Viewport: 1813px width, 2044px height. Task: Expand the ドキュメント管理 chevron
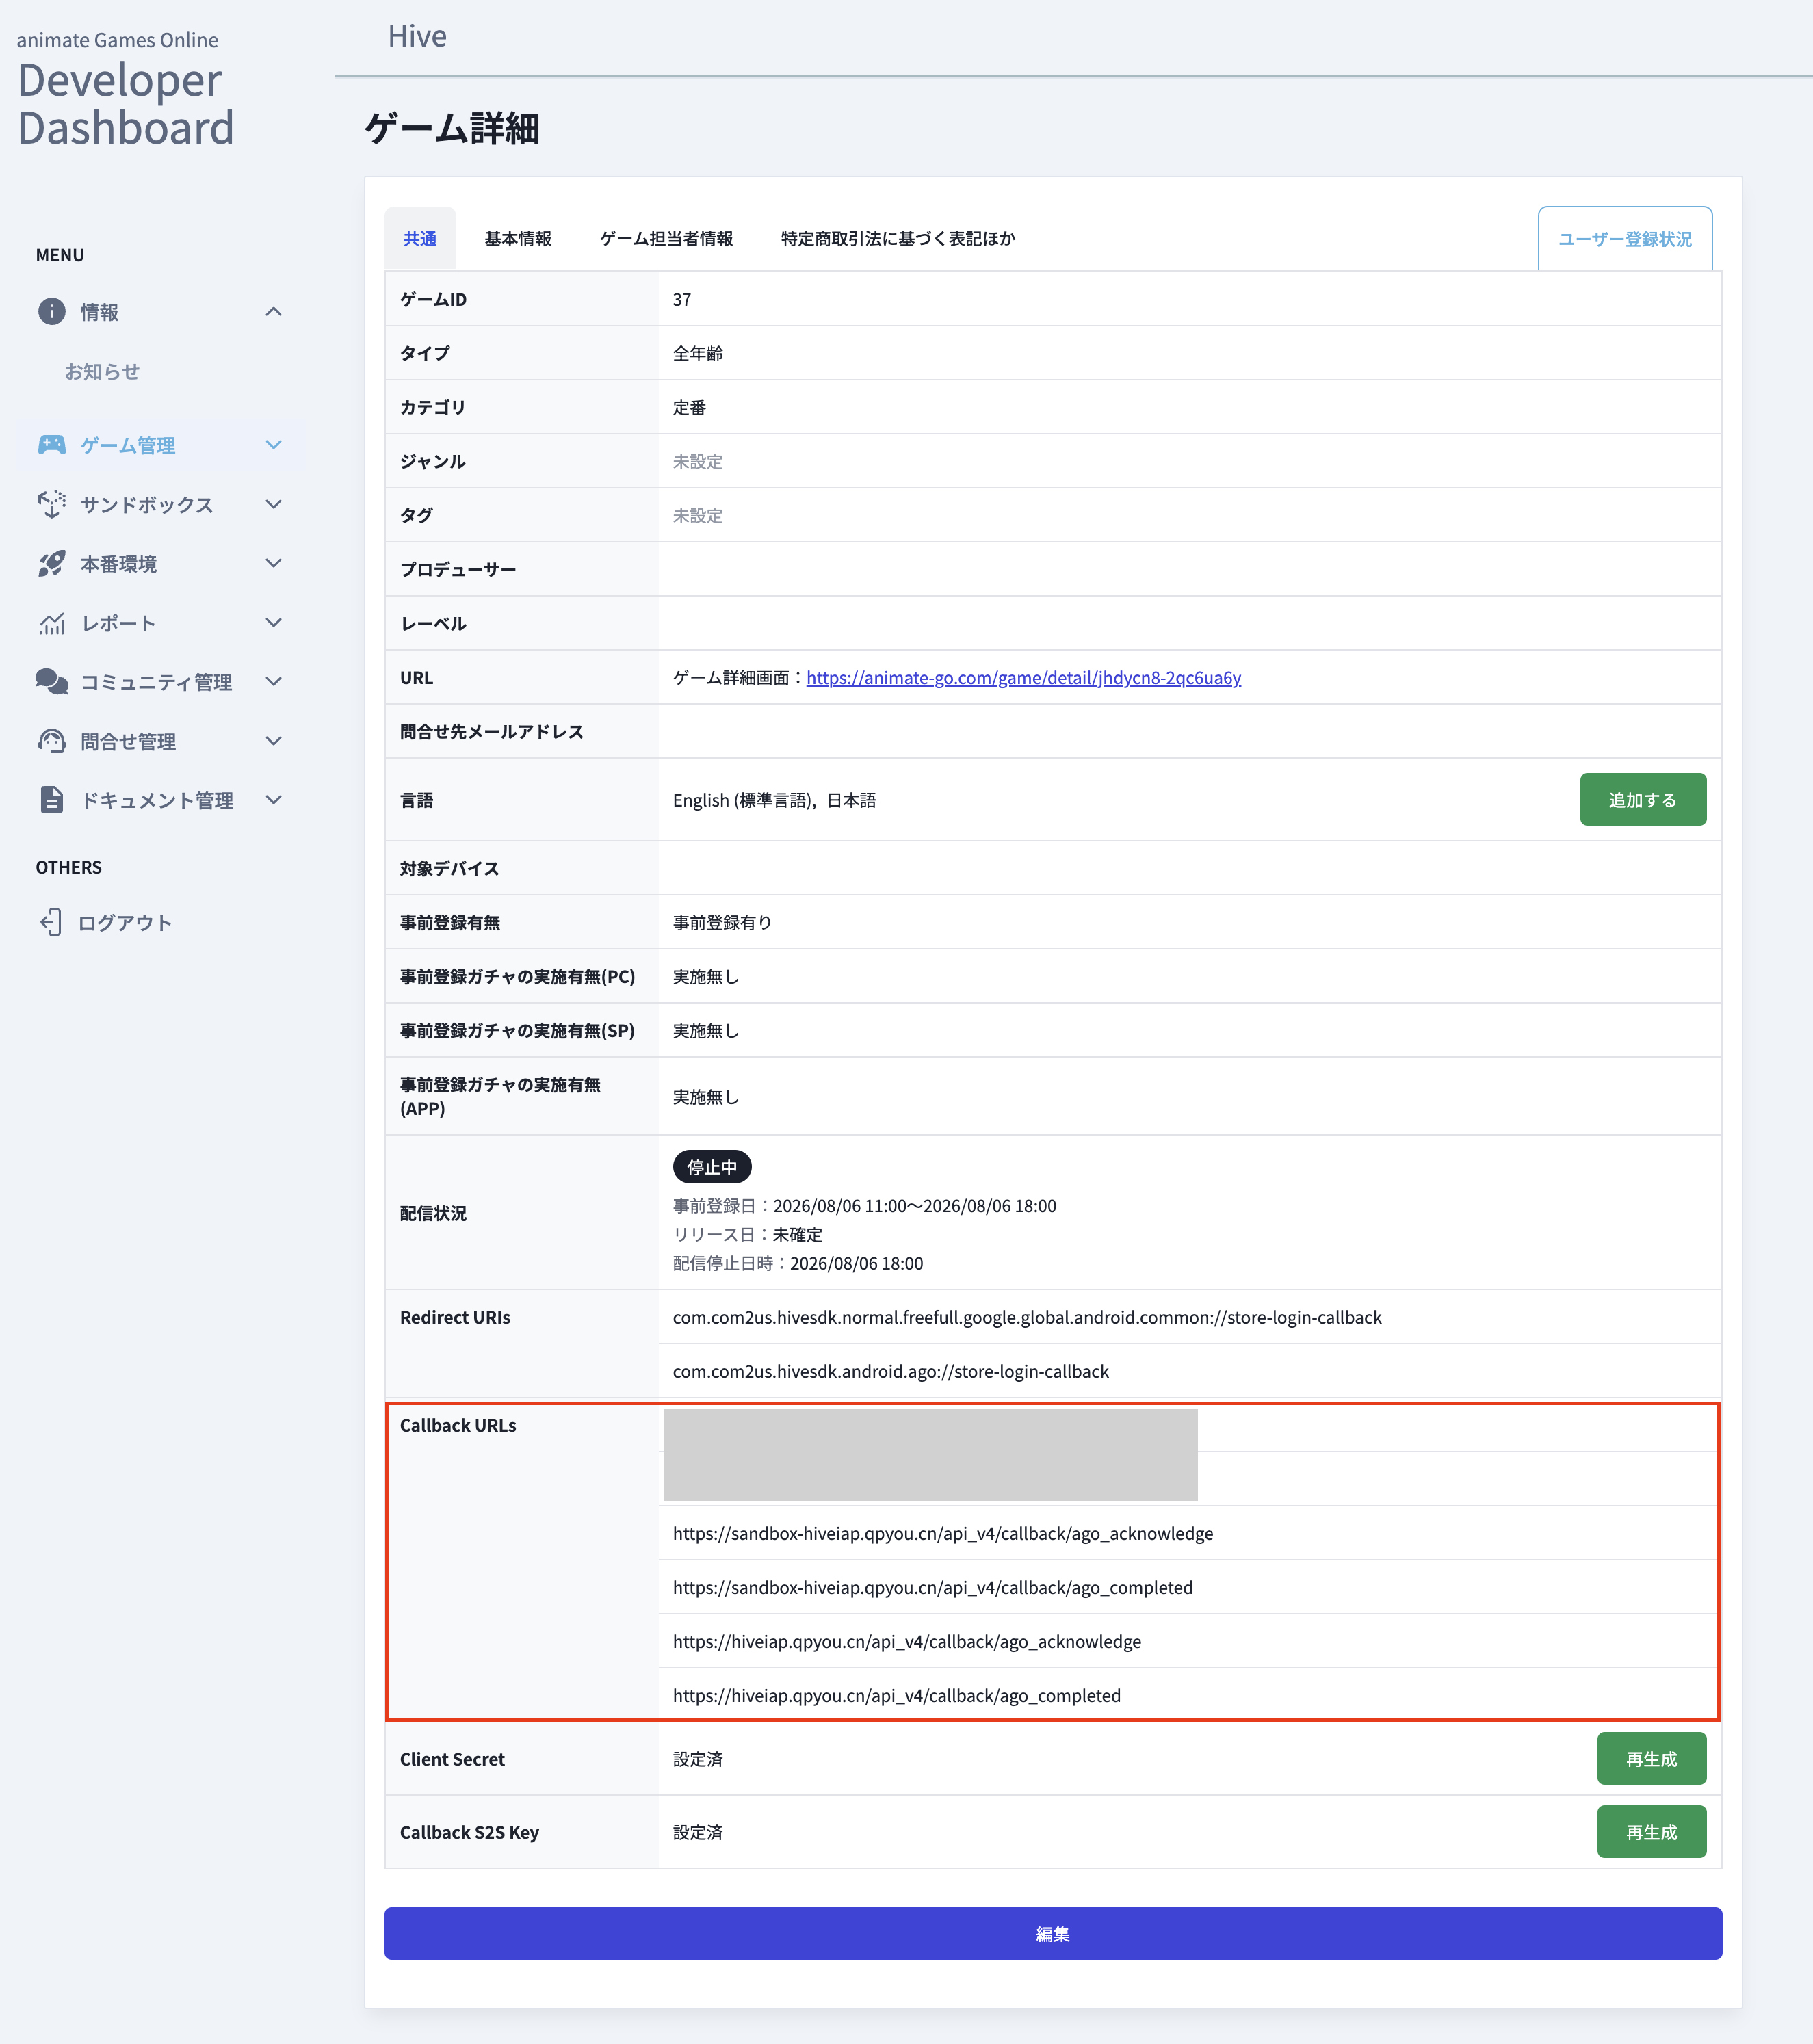coord(273,800)
